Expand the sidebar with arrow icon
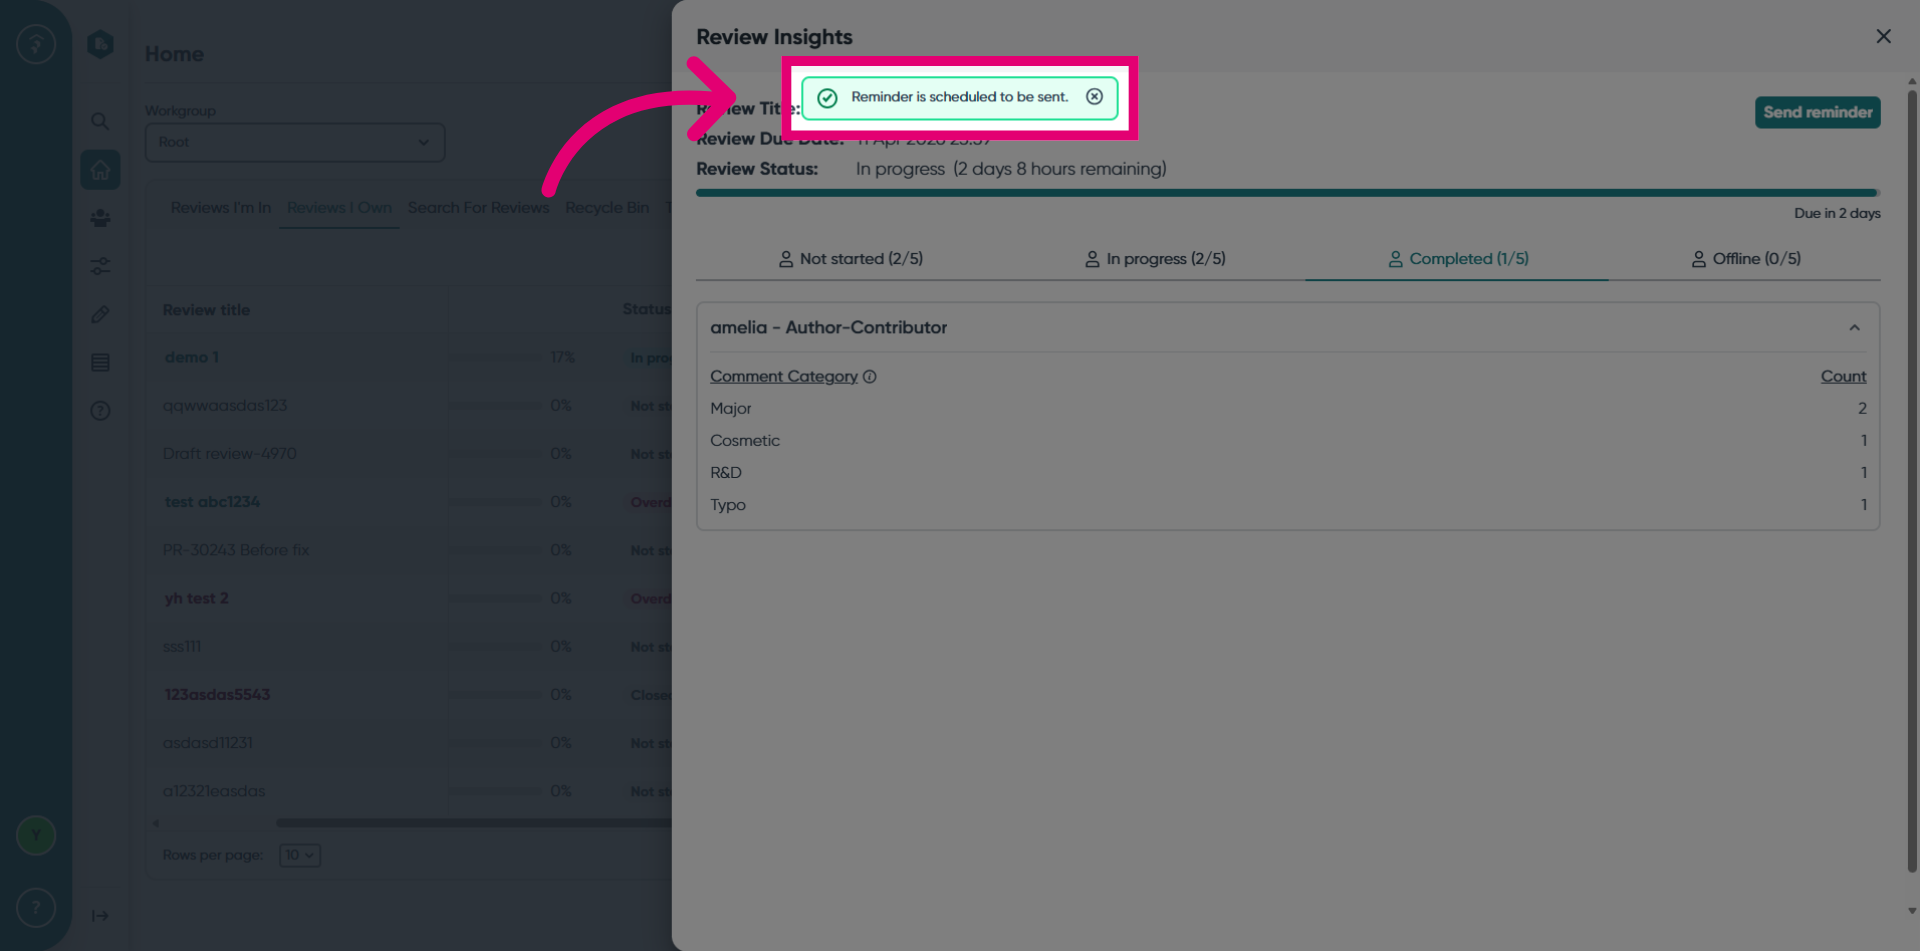 (100, 916)
